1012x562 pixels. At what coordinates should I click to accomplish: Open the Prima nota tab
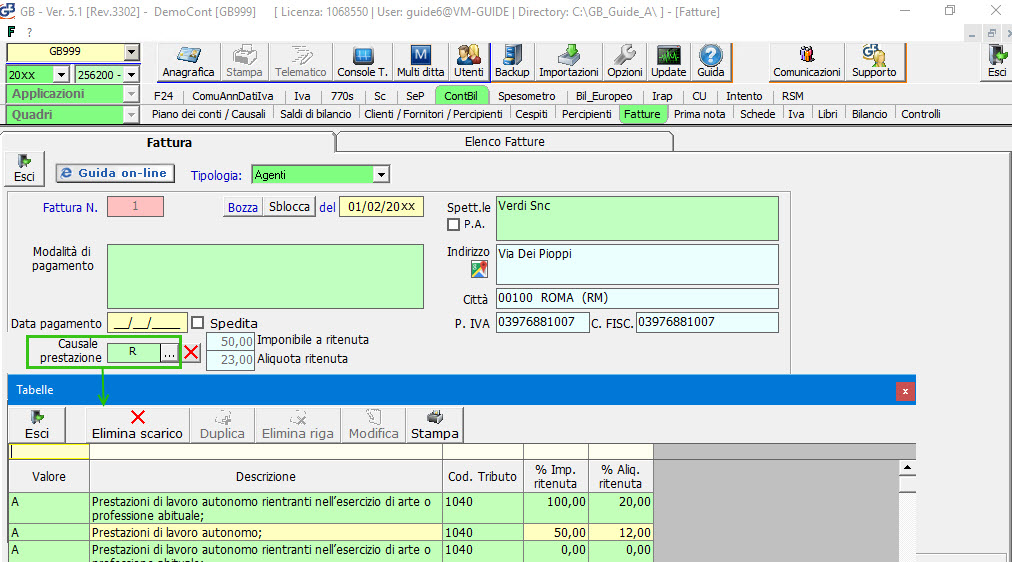(x=700, y=114)
